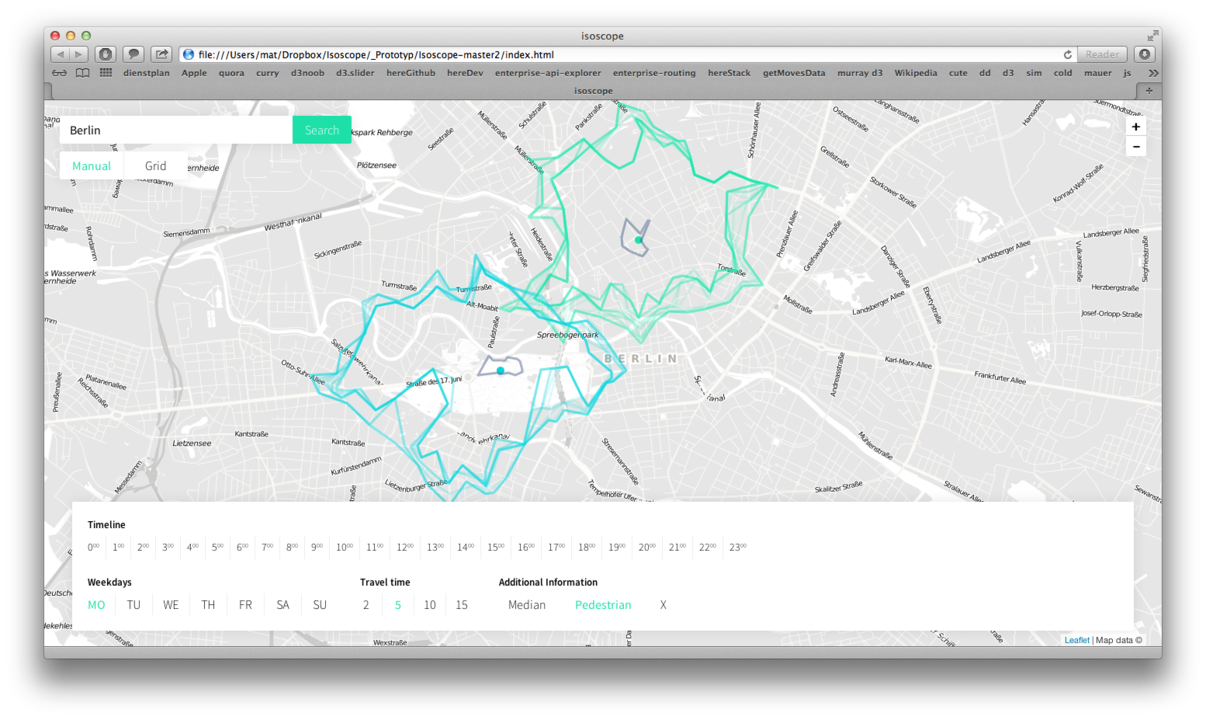Image resolution: width=1206 pixels, height=720 pixels.
Task: Click the Berlin location search field
Action: pos(176,130)
